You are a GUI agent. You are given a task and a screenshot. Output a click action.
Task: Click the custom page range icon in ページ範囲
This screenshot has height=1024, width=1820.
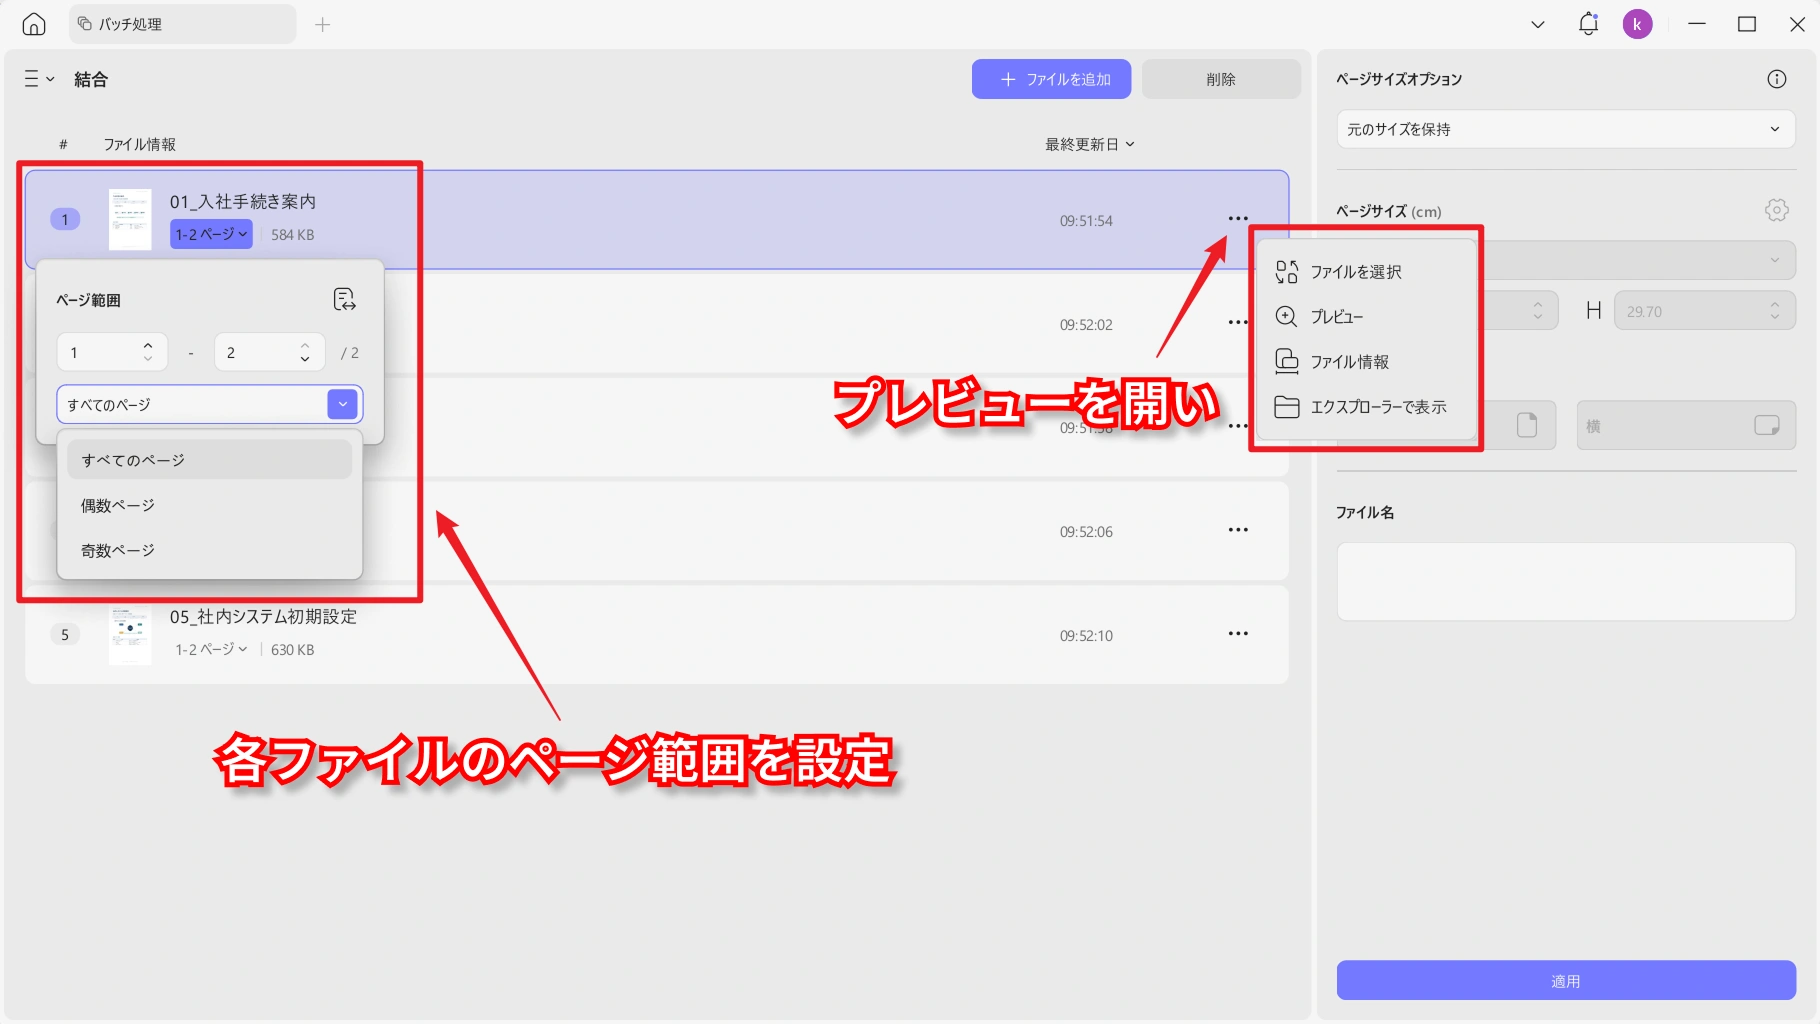(344, 299)
